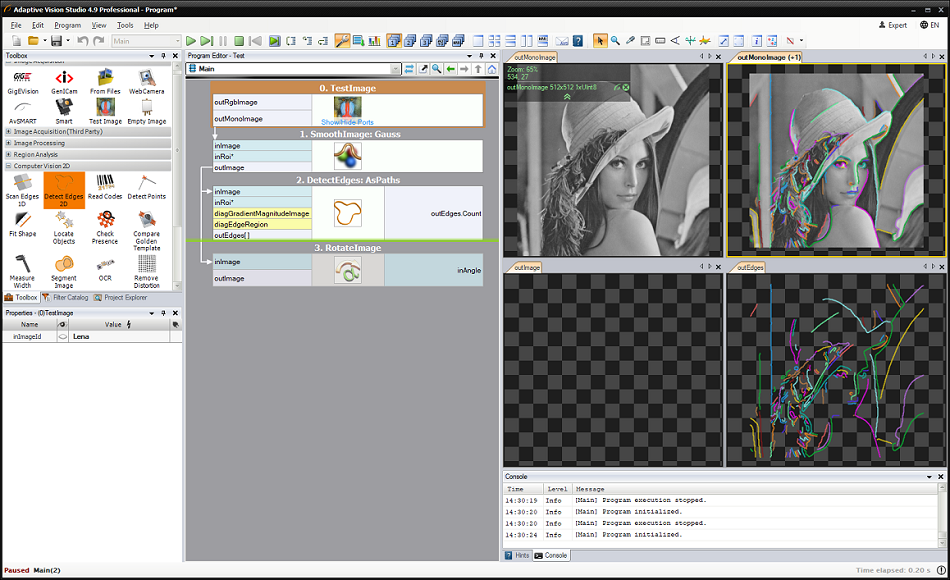Image resolution: width=950 pixels, height=580 pixels.
Task: Select the Read Codes filter in Toolbox
Action: point(105,186)
